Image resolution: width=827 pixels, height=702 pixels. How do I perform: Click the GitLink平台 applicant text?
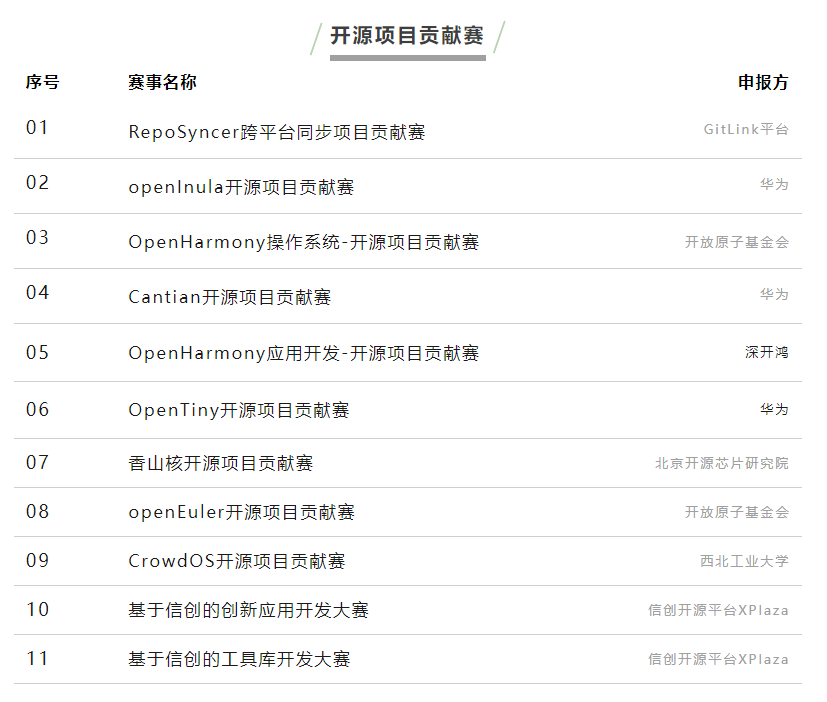pos(745,129)
